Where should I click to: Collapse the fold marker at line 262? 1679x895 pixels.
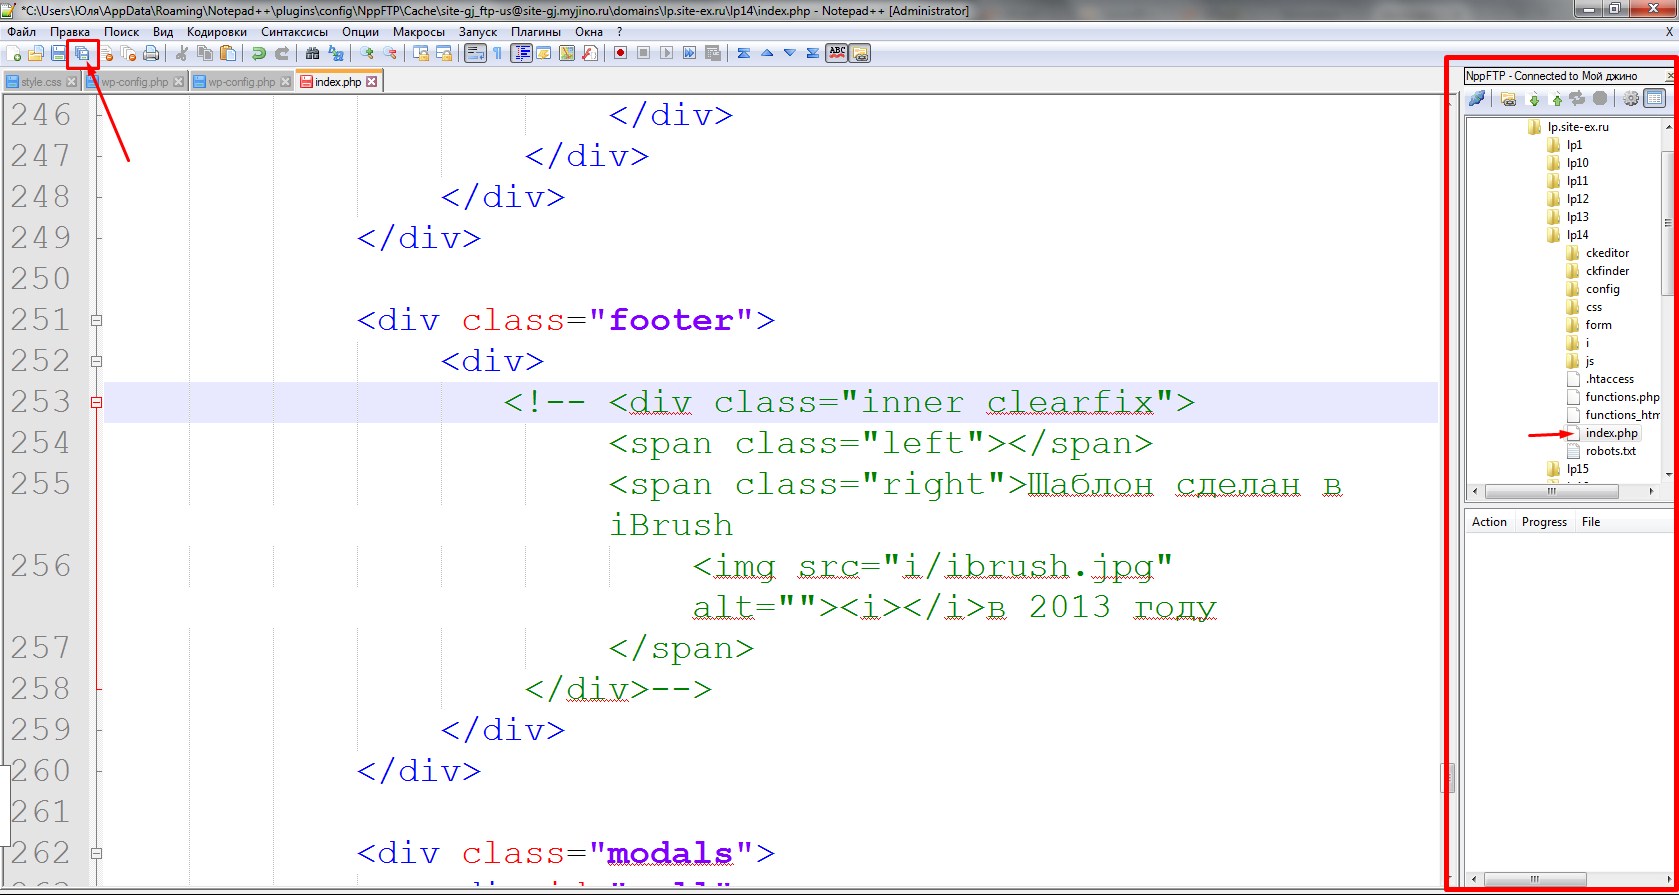click(96, 854)
